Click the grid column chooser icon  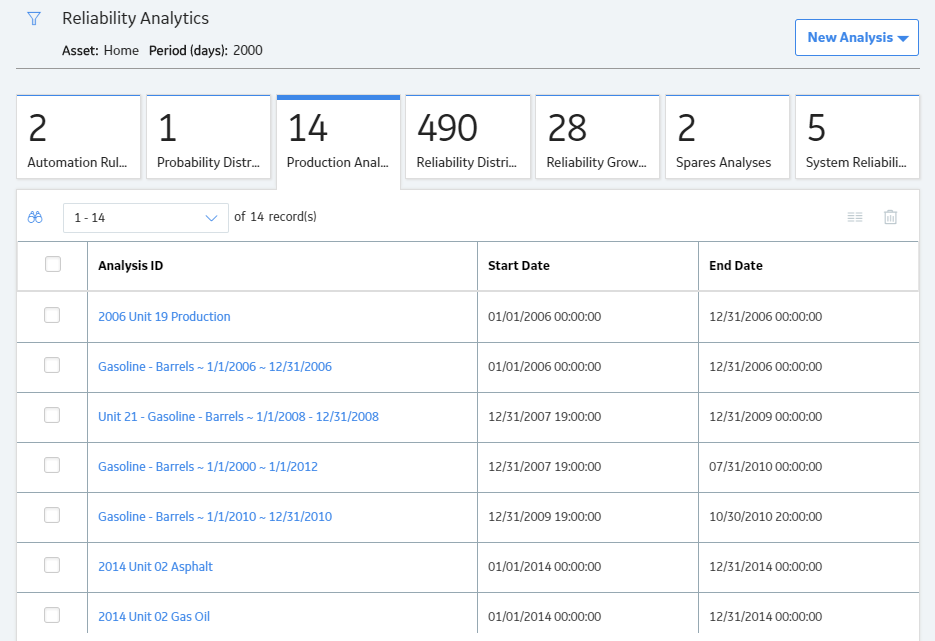point(854,217)
